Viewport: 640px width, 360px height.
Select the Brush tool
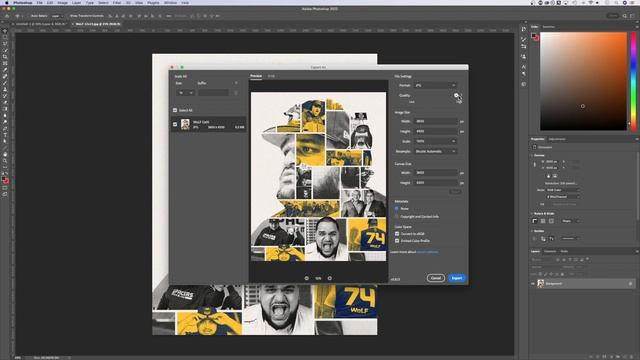click(5, 83)
